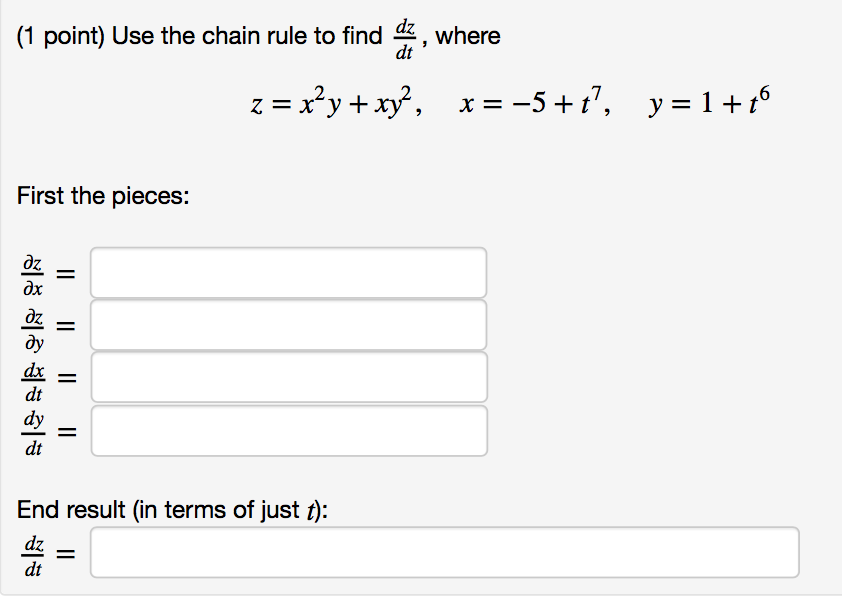Click the dy/dt fraction label
This screenshot has width=842, height=596.
click(31, 430)
